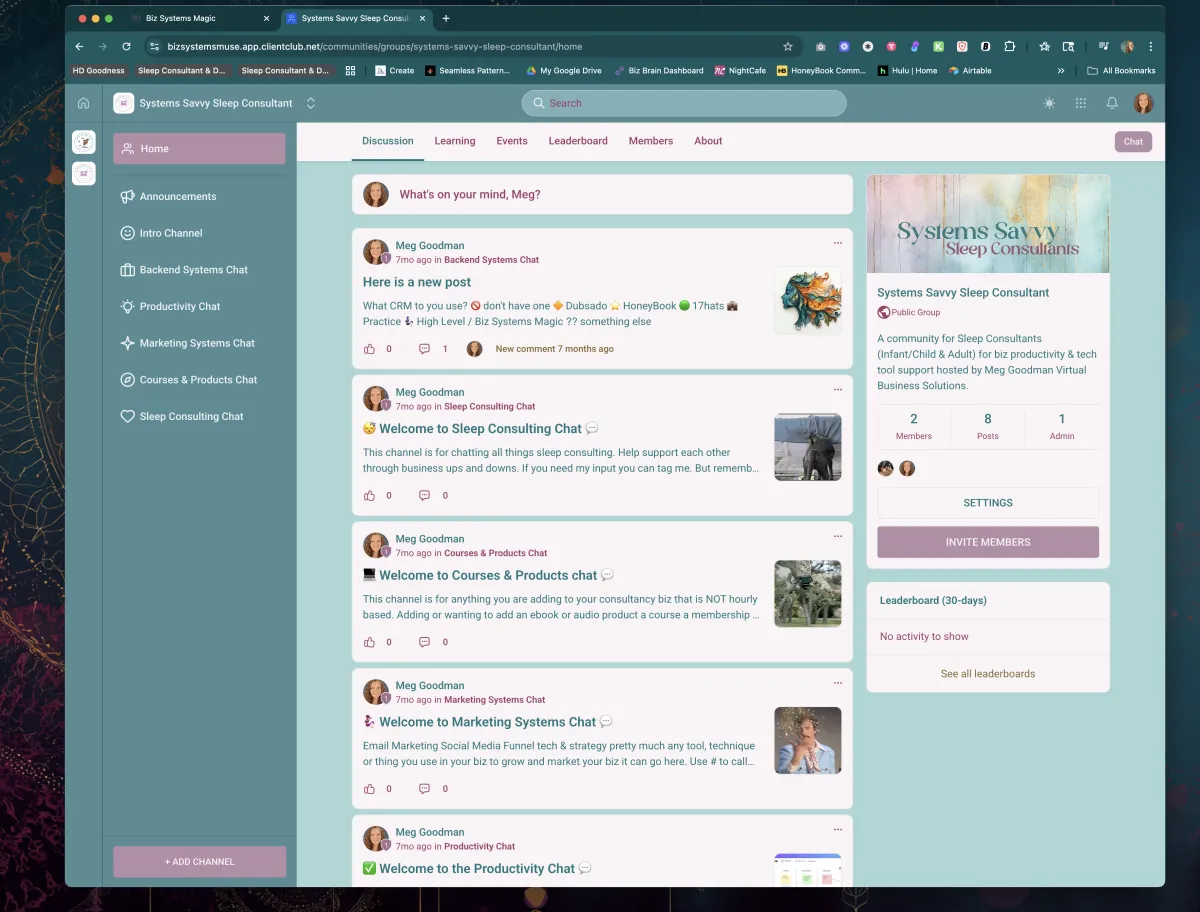
Task: Open comments on Welcome to Sleep Consulting post
Action: [x=424, y=496]
